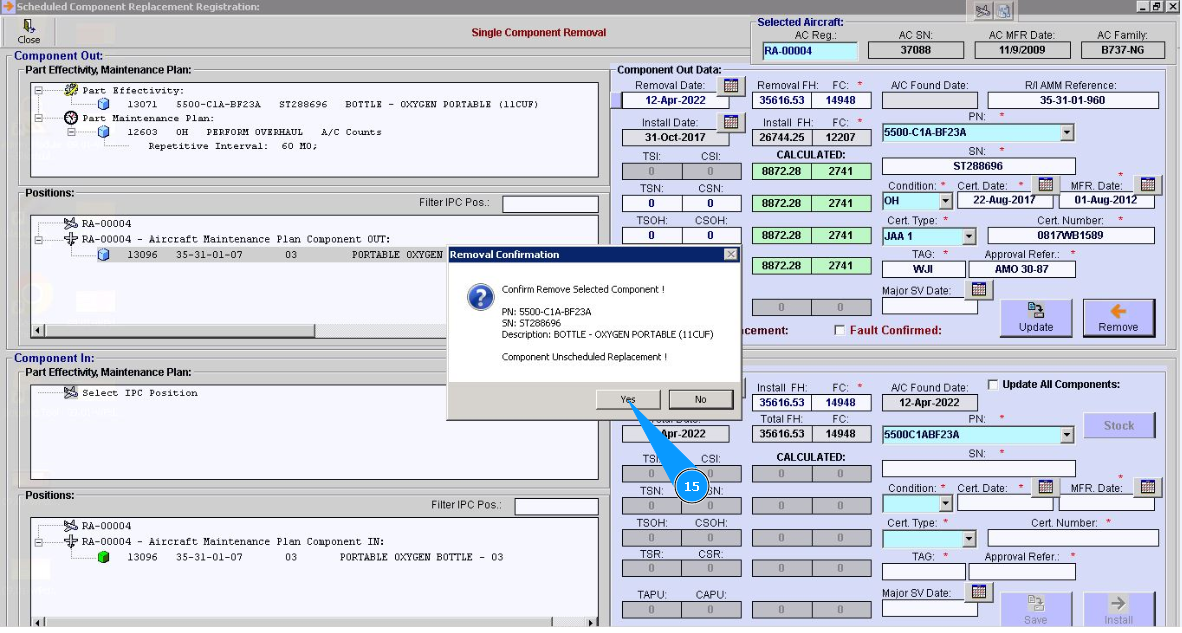The height and width of the screenshot is (633, 1182).
Task: Close the Removal Confirmation dialog
Action: pyautogui.click(x=729, y=255)
